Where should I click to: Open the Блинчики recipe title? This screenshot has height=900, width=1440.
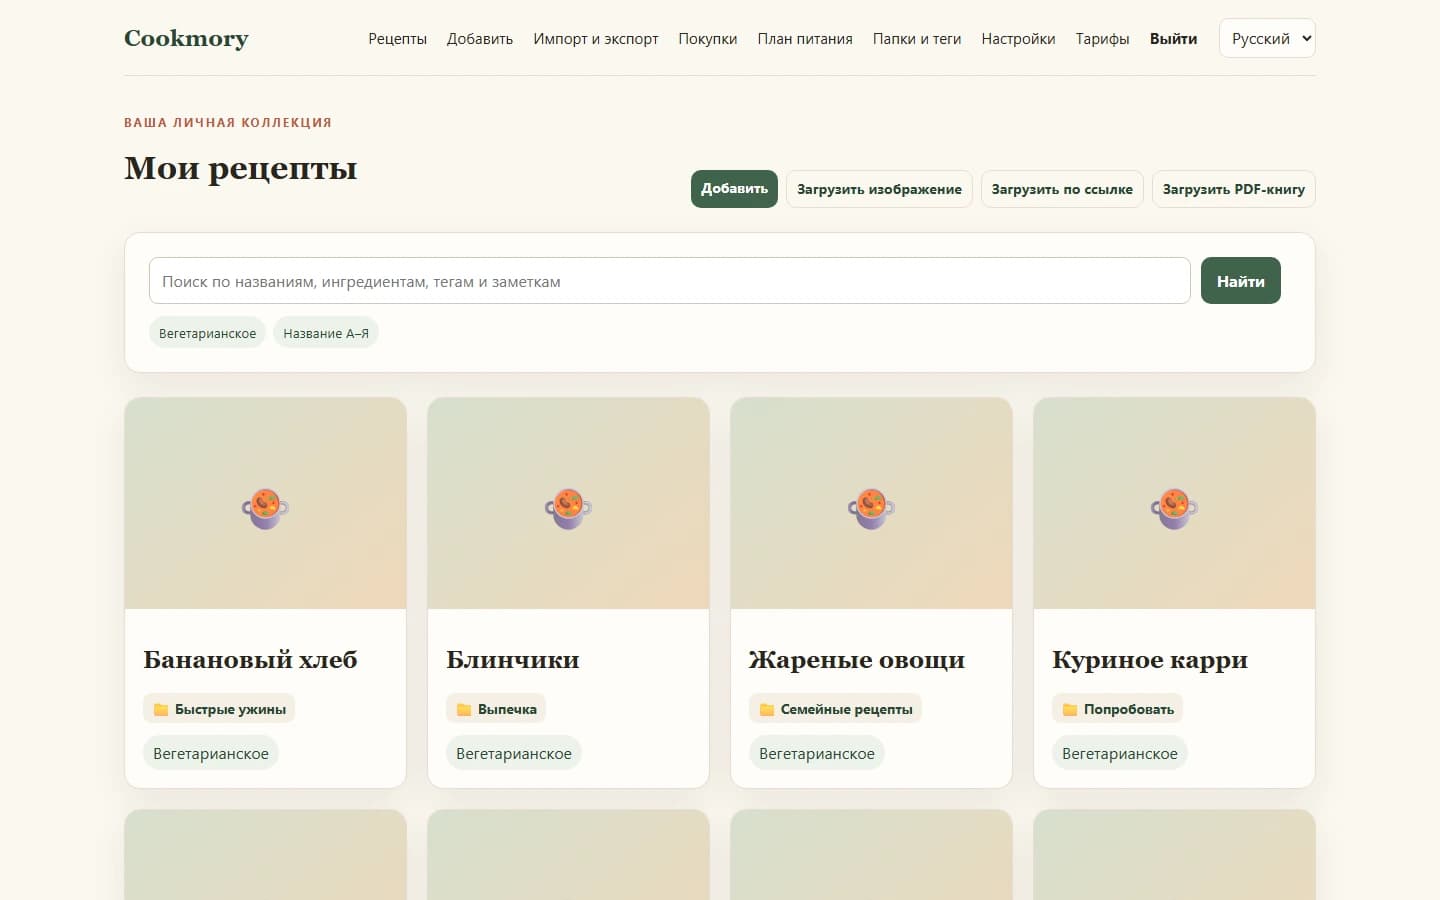pos(513,660)
